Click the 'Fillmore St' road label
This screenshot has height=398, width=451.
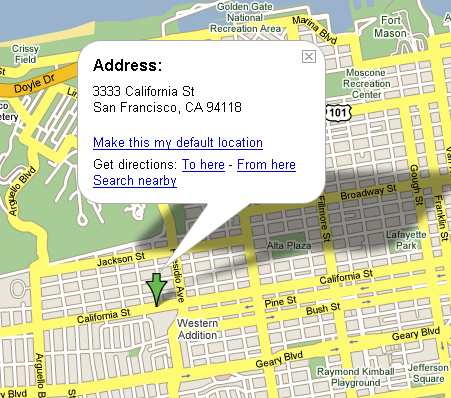point(324,219)
